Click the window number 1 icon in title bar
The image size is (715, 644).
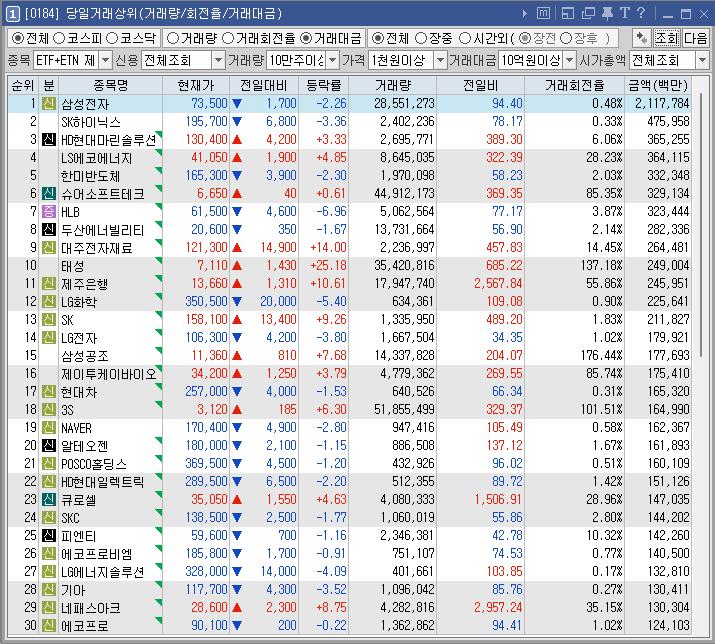(12, 14)
